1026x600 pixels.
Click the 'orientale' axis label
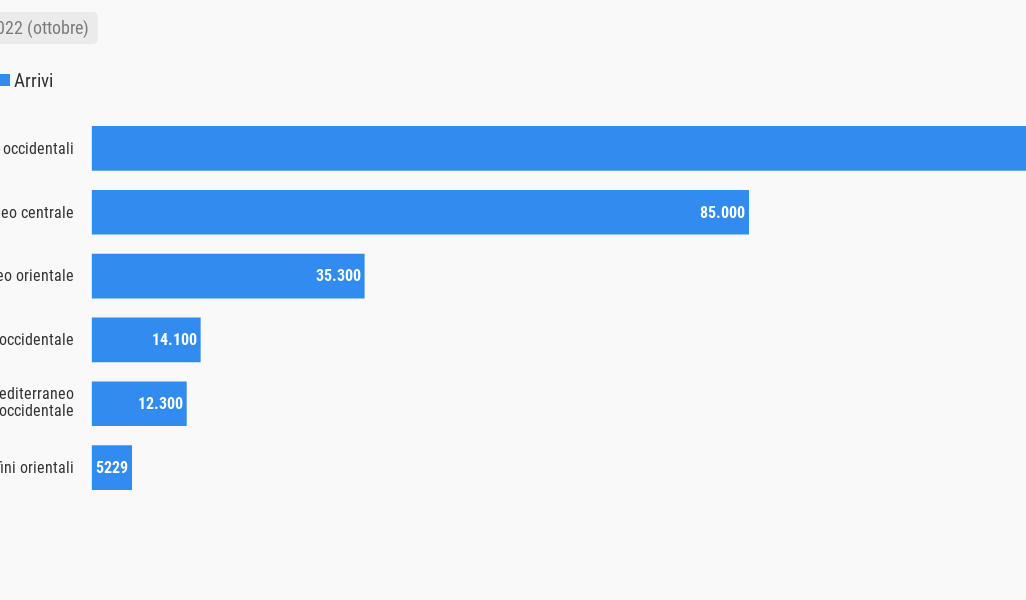pyautogui.click(x=37, y=275)
